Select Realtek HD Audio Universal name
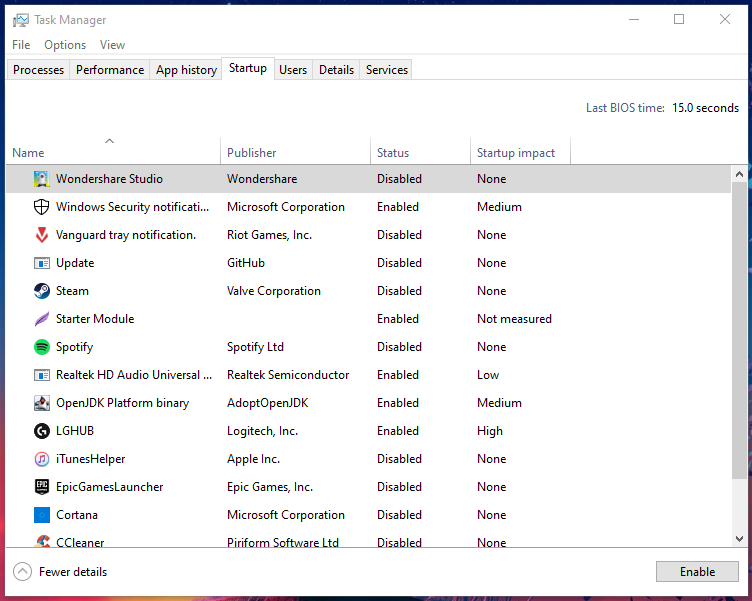 (134, 375)
